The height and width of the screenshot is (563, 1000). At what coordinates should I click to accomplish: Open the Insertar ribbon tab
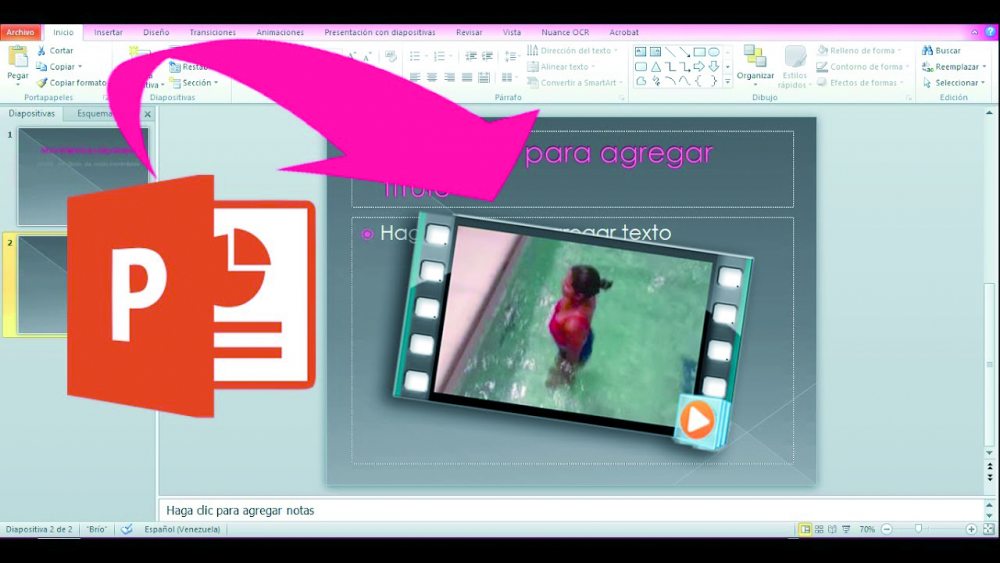click(108, 32)
